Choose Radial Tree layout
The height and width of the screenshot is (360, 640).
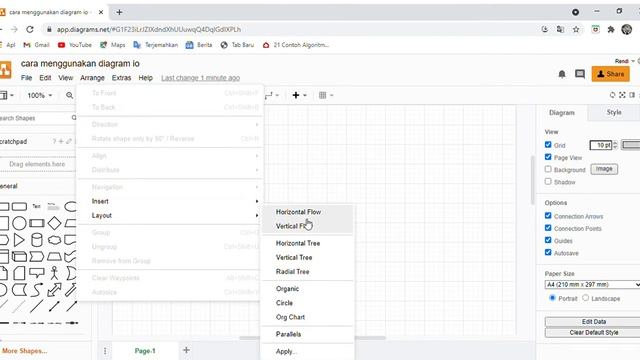307,271
